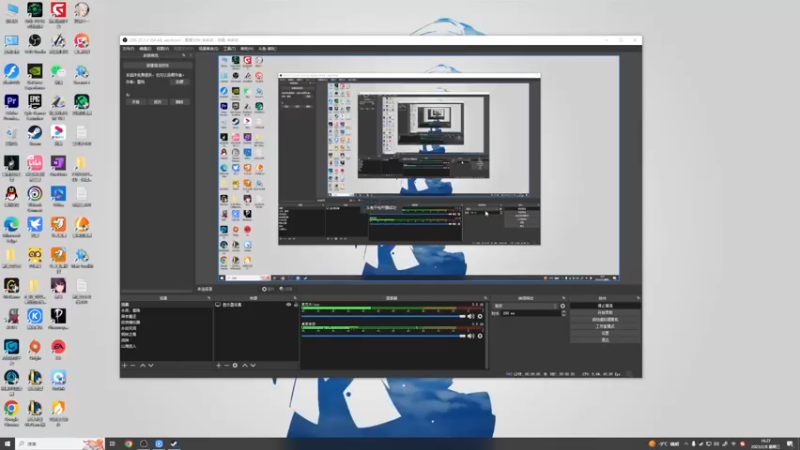Move scene down in Scenes list
This screenshot has height=450, width=800.
point(151,365)
